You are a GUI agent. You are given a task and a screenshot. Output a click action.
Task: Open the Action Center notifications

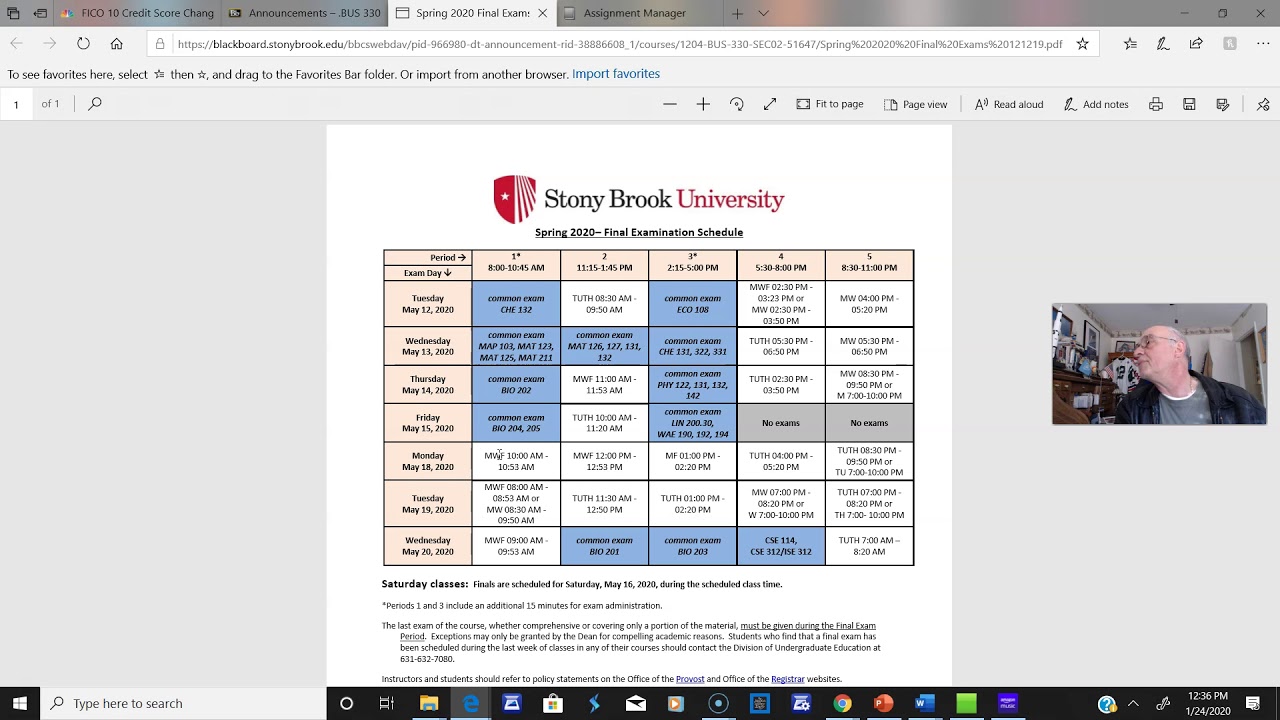(1253, 703)
